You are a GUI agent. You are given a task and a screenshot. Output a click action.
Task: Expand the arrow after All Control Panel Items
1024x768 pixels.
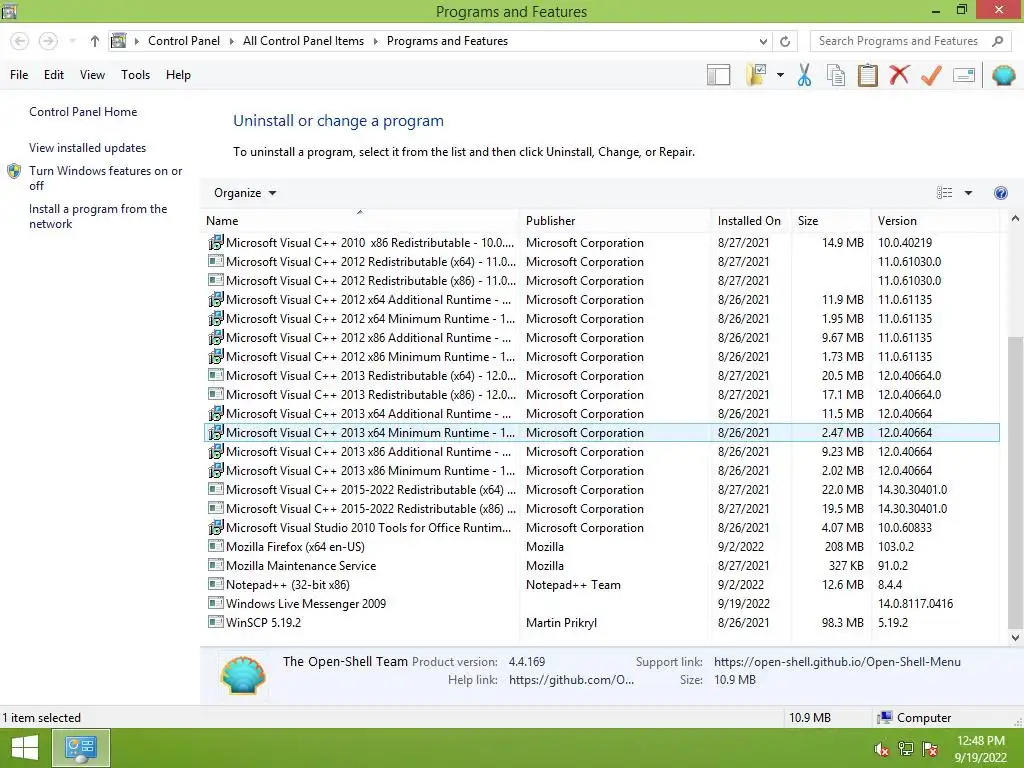click(376, 41)
